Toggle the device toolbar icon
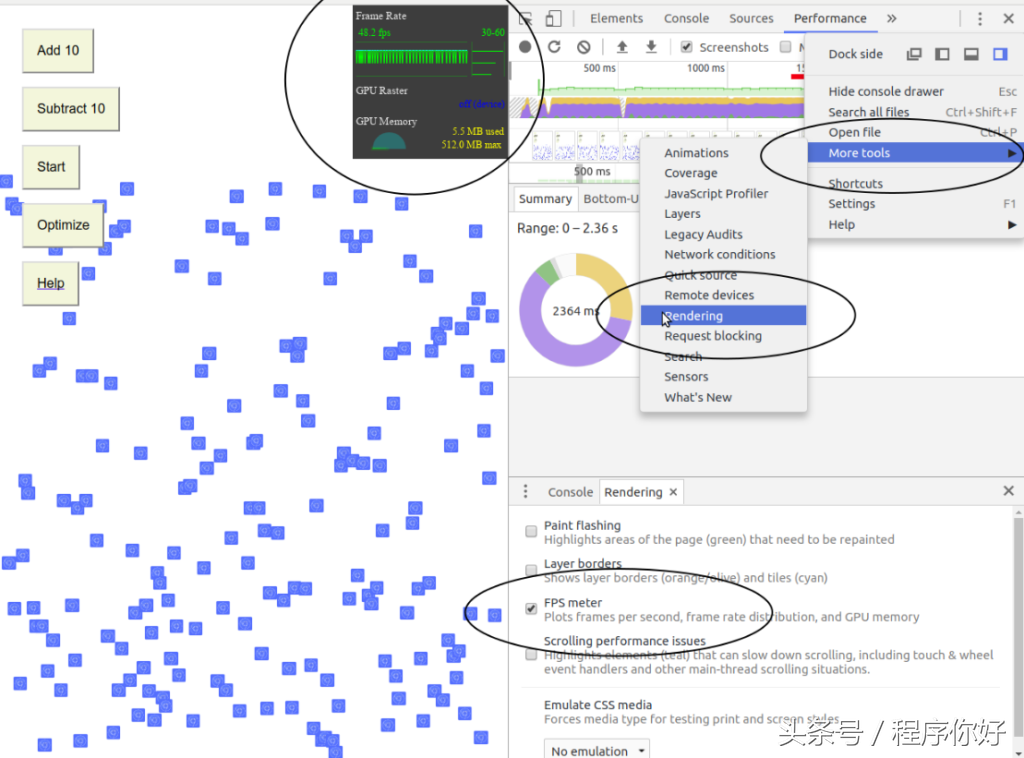The image size is (1024, 758). click(x=554, y=18)
